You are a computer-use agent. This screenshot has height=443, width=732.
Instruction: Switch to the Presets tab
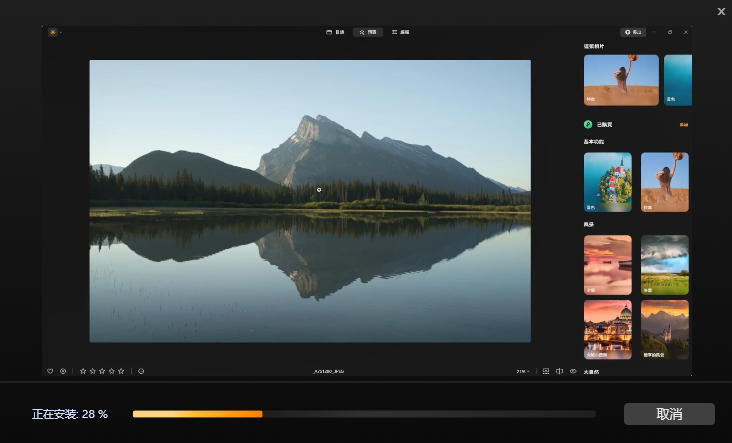[367, 32]
